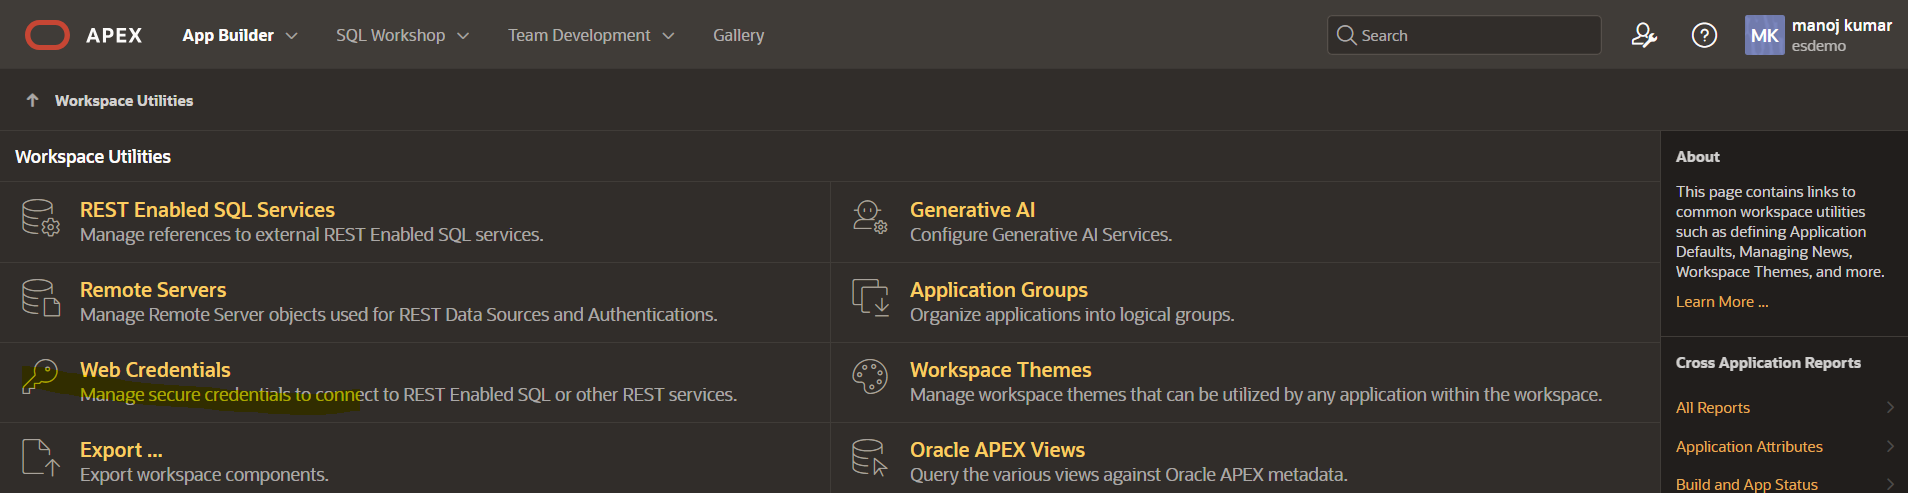The image size is (1908, 493).
Task: Click the Workspace Themes palette icon
Action: coord(869,377)
